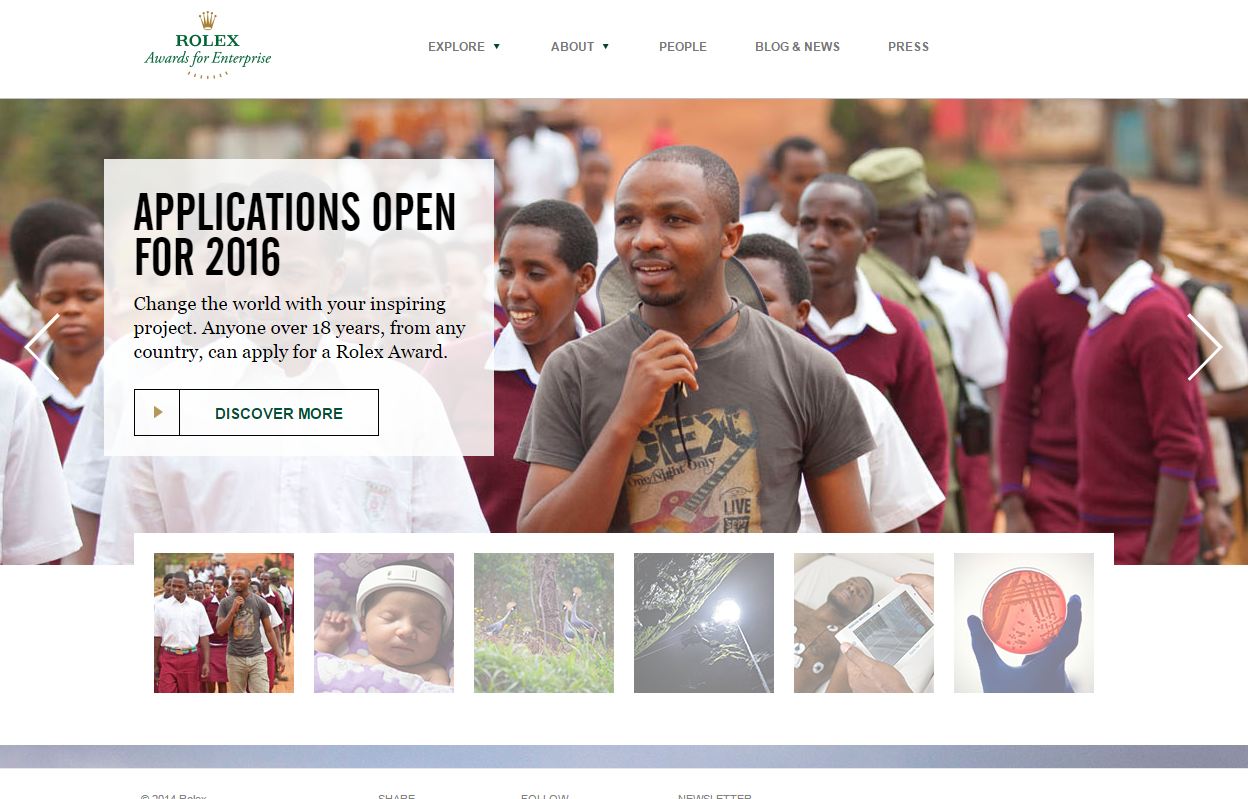
Task: Advance to the next slide with right arrow
Action: 1204,347
